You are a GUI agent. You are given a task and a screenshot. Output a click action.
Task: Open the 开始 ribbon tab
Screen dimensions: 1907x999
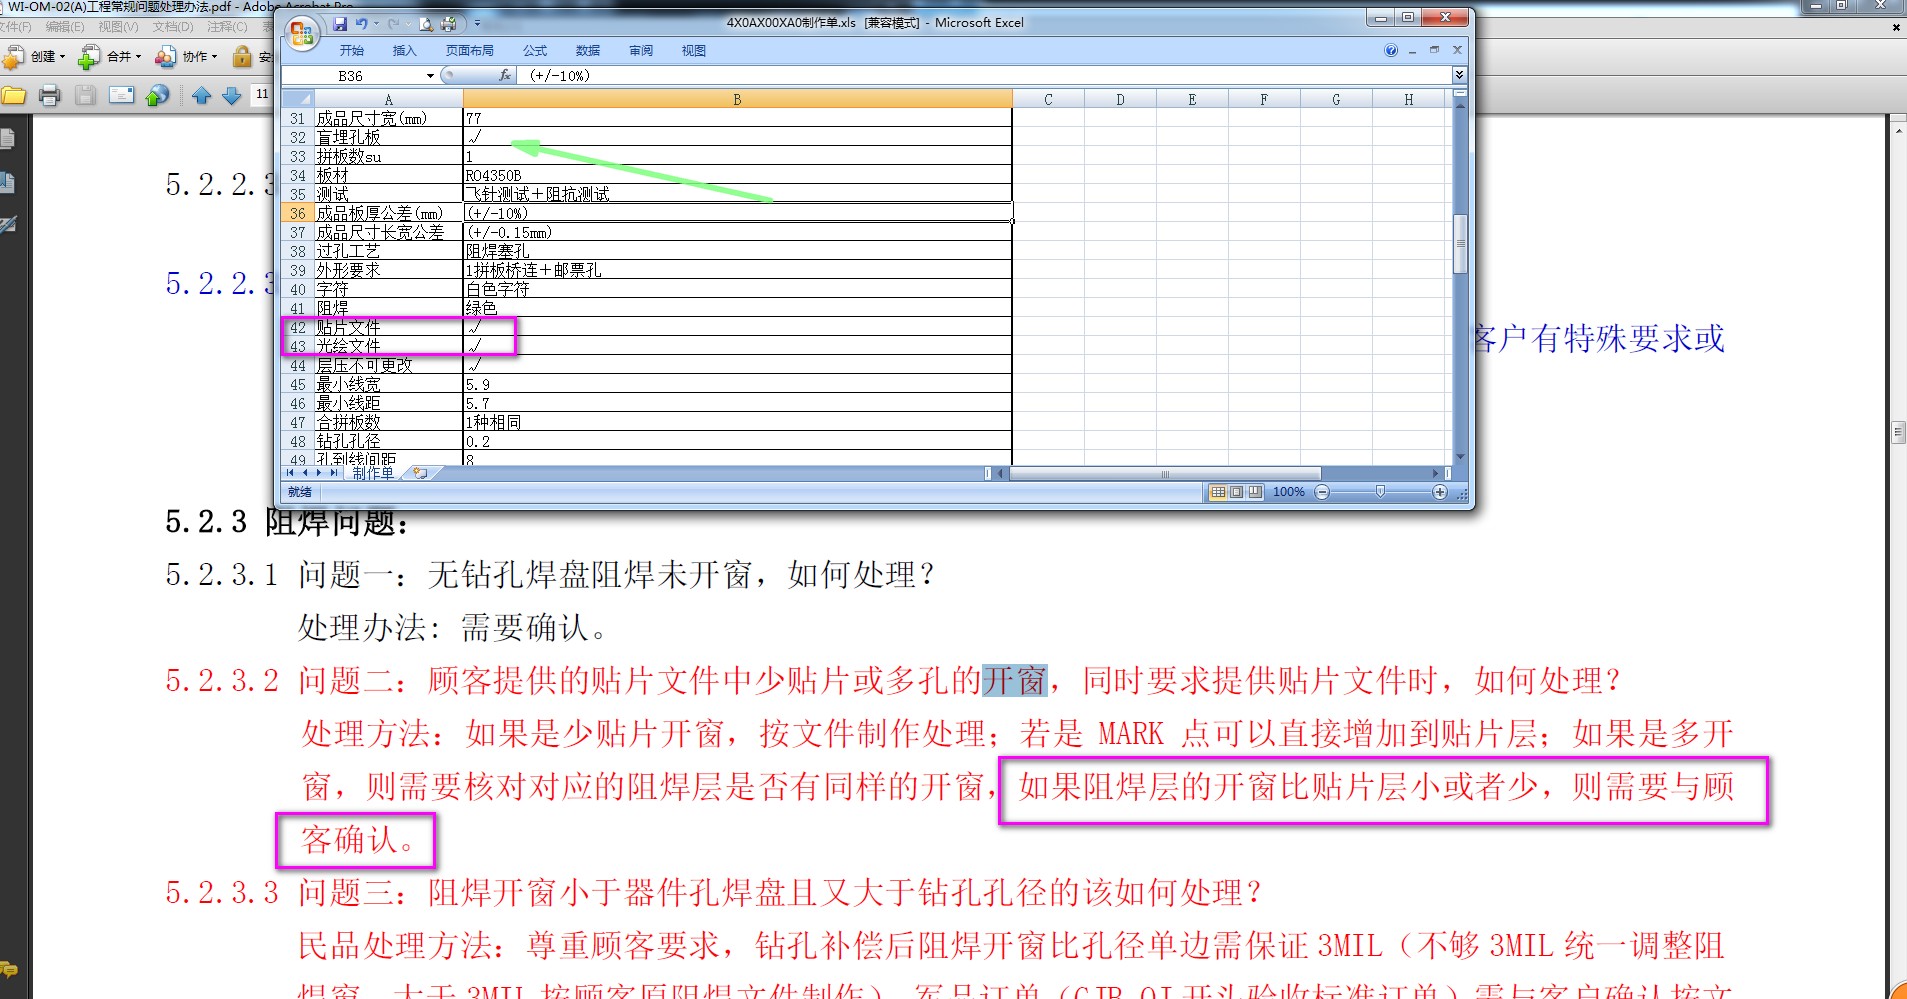(351, 50)
